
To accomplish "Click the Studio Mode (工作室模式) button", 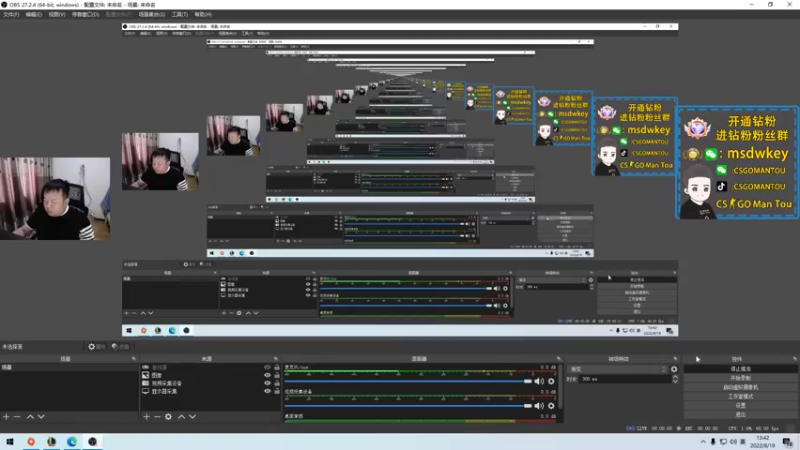I will (x=740, y=396).
